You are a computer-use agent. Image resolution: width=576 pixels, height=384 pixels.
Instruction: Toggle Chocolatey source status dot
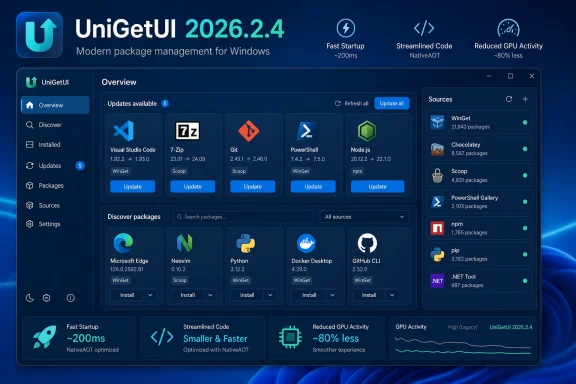525,149
